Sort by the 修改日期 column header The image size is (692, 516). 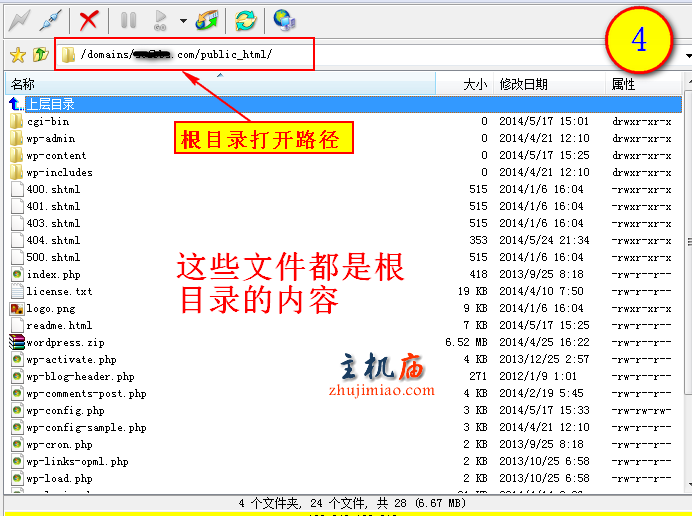coord(549,84)
